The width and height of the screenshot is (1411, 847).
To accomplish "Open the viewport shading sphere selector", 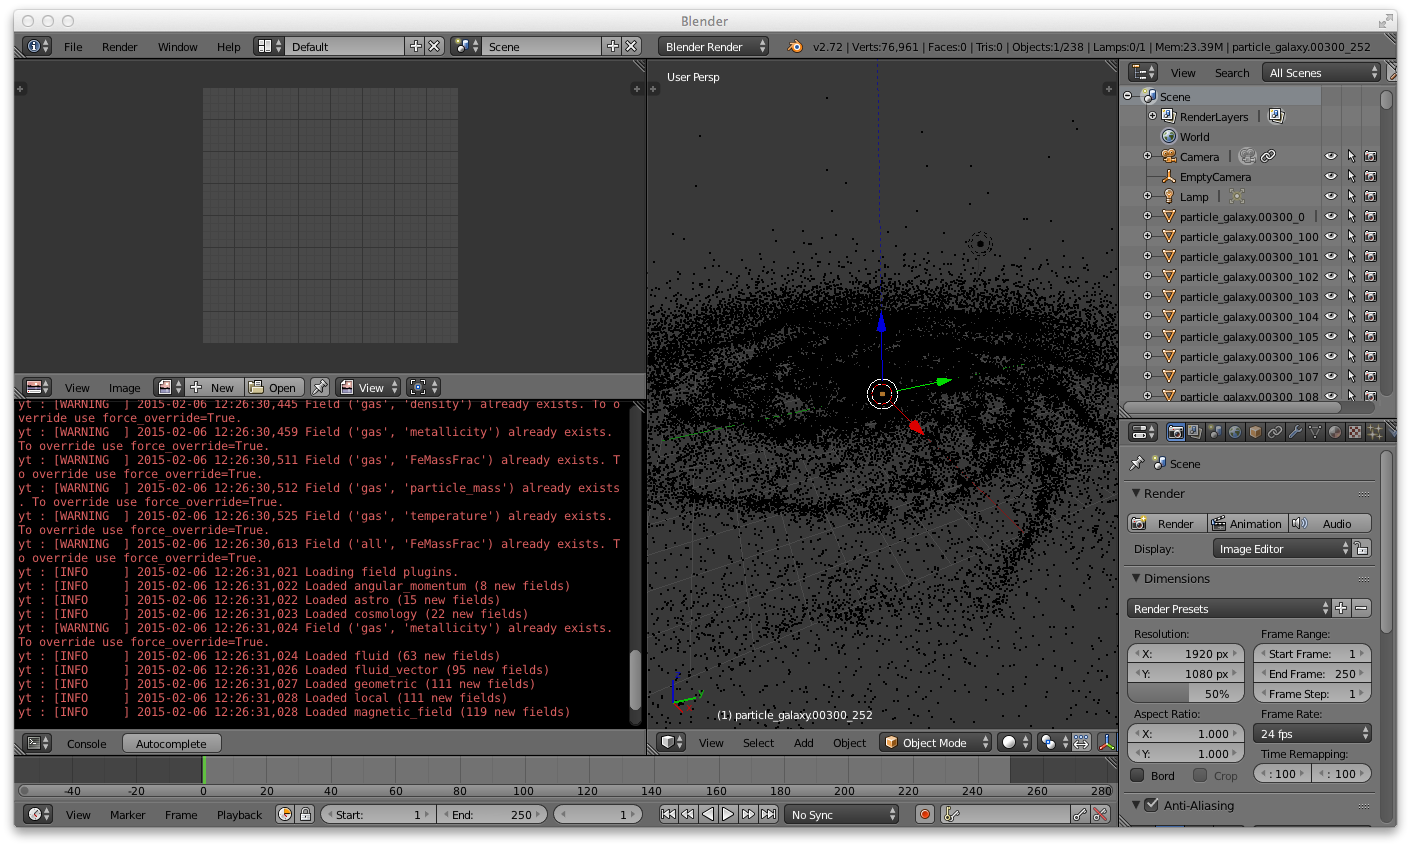I will 1016,742.
